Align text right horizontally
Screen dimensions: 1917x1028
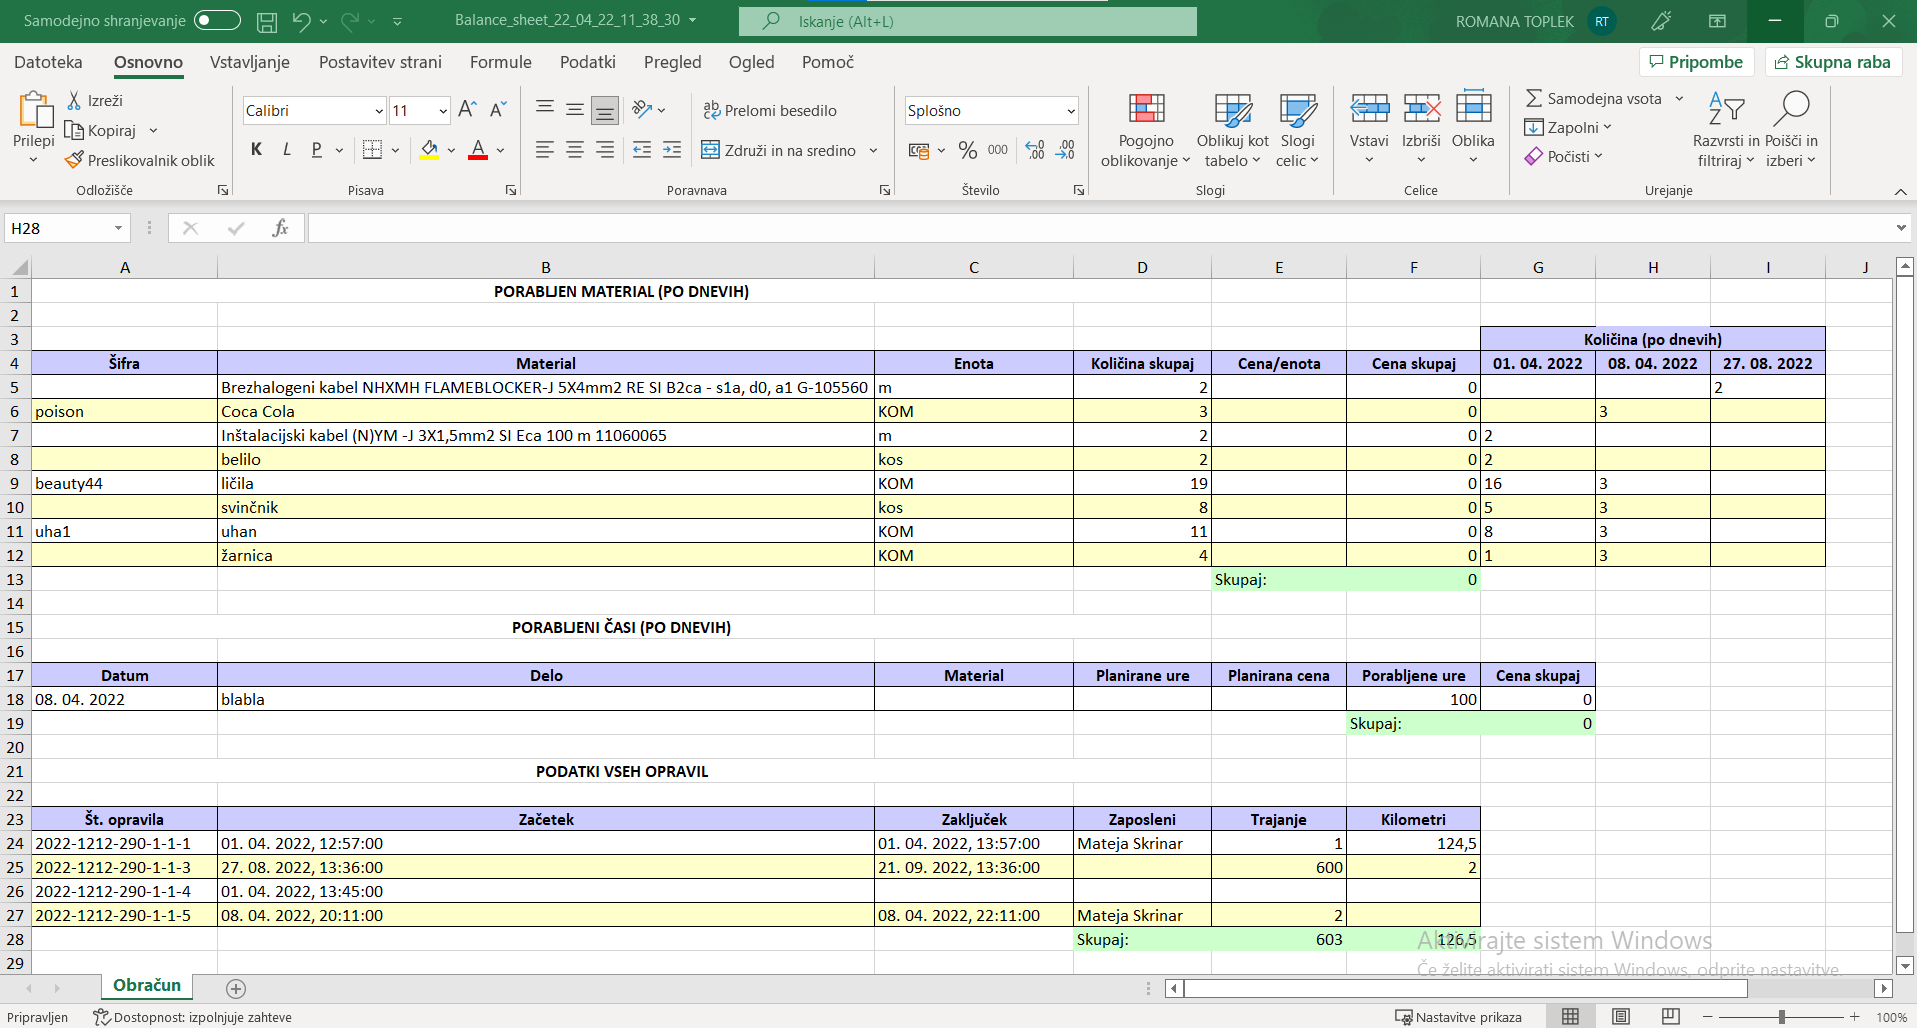605,150
